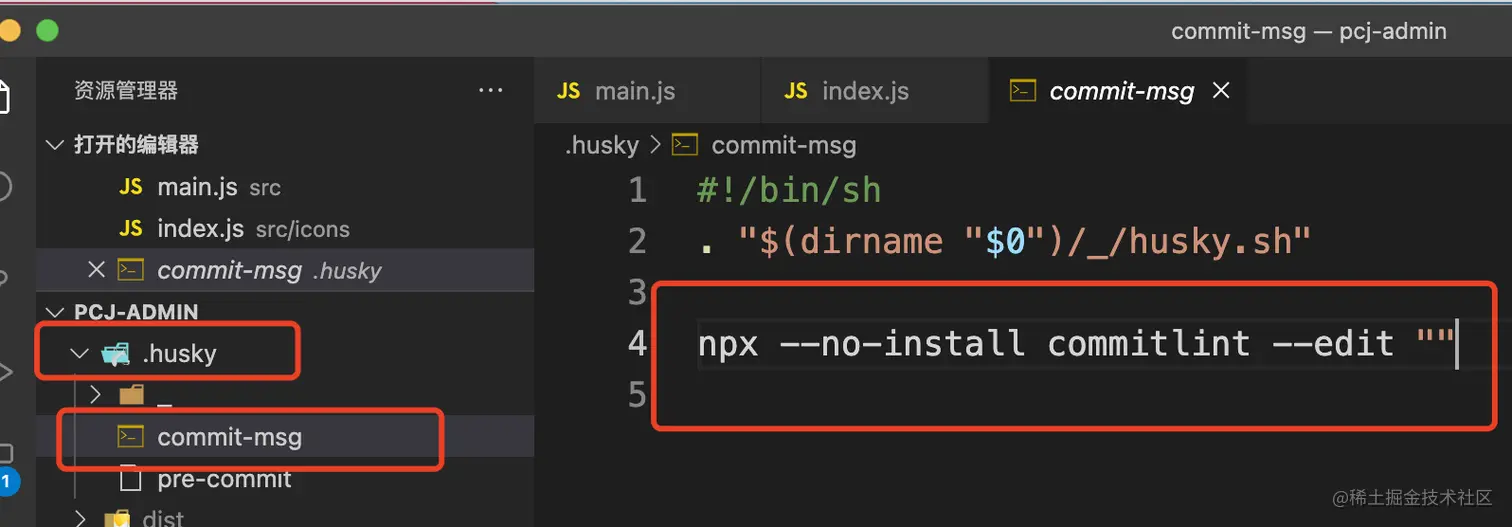Close commit-msg in open editors list
Viewport: 1512px width, 527px height.
96,270
